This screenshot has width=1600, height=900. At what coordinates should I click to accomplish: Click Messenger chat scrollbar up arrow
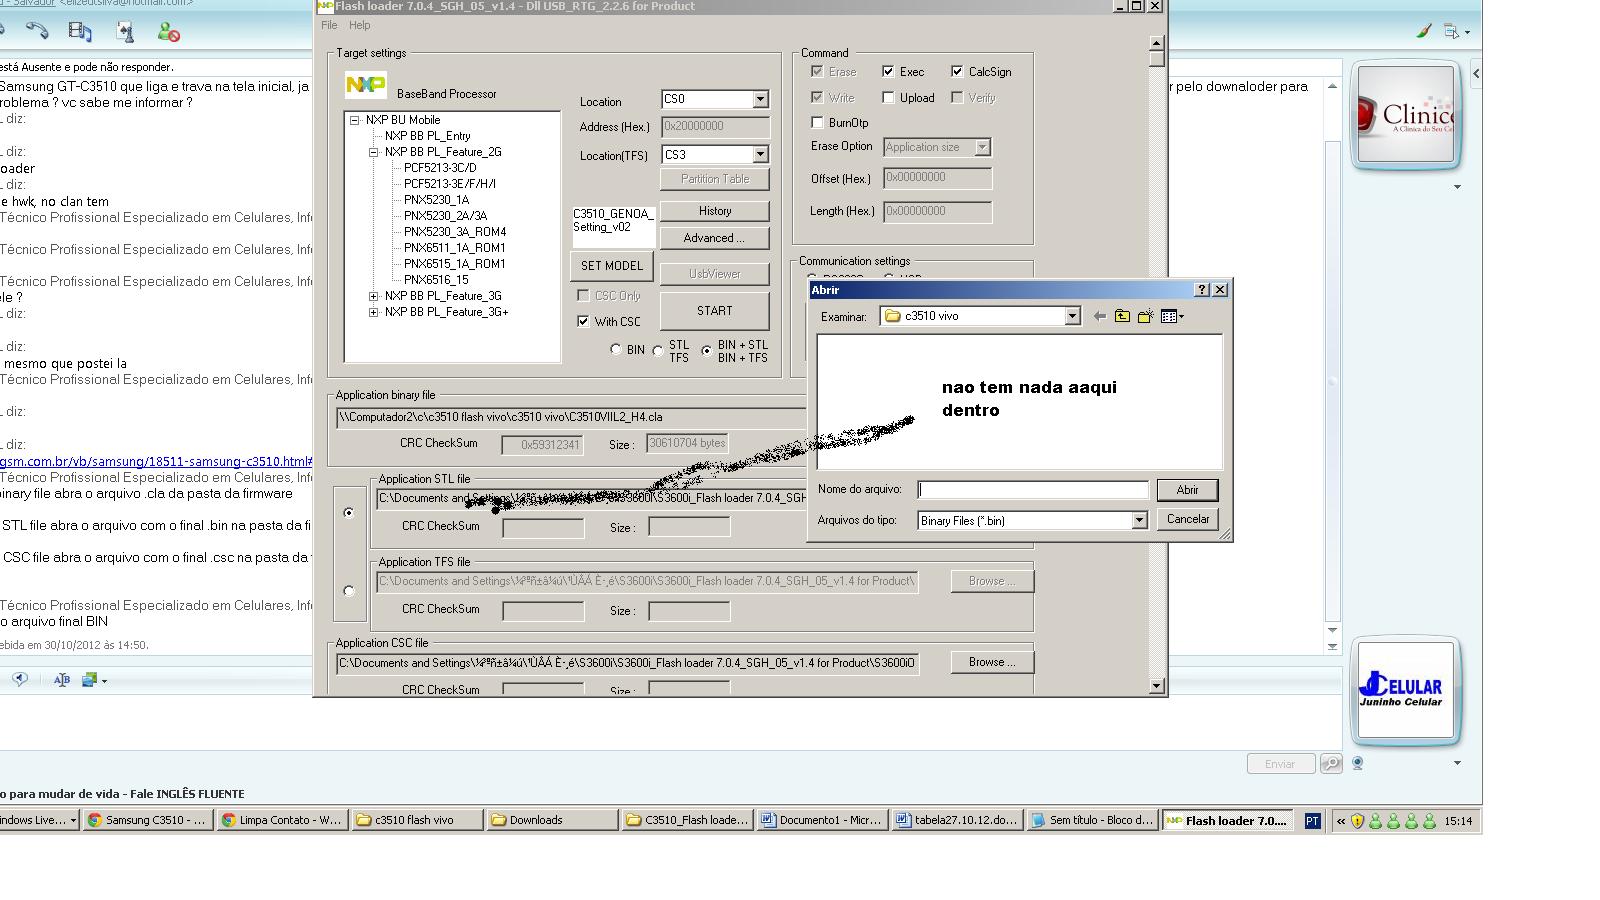1332,87
